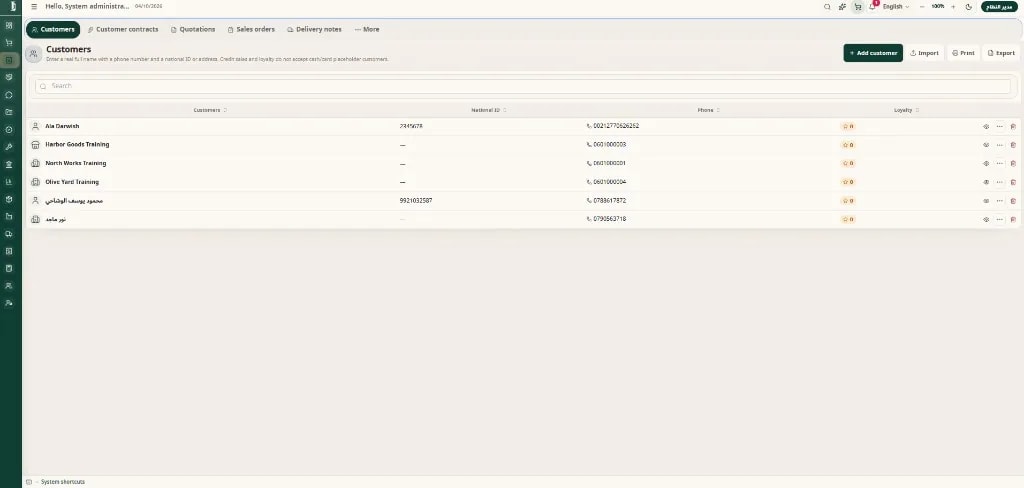
Task: Switch to the Quotations tab
Action: [193, 29]
